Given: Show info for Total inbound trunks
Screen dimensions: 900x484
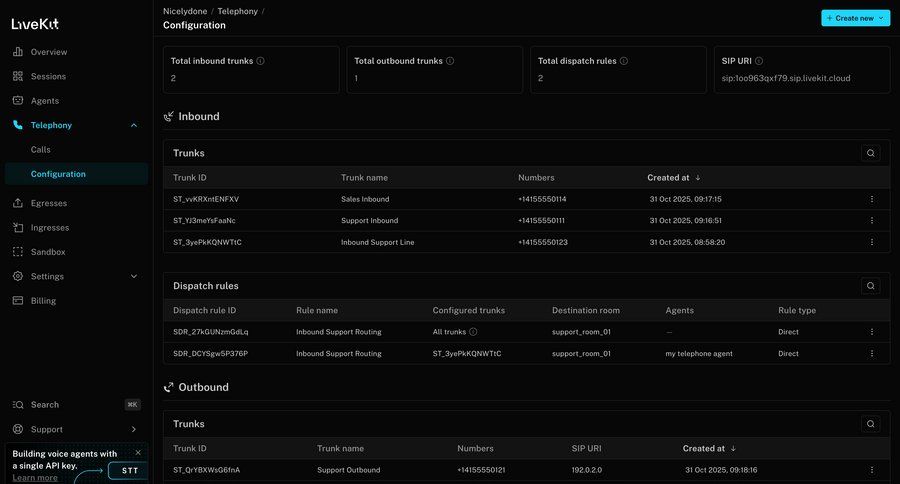Looking at the screenshot, I should pos(261,61).
